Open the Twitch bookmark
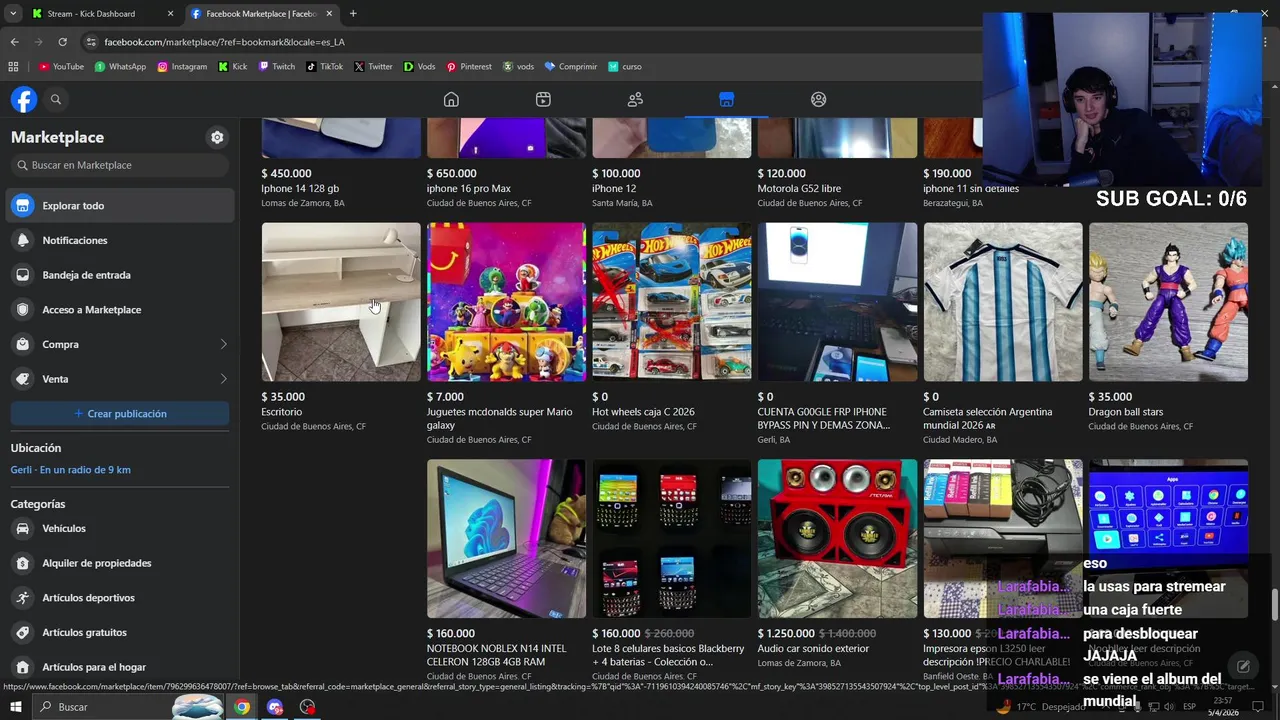This screenshot has width=1280, height=720. (x=277, y=67)
